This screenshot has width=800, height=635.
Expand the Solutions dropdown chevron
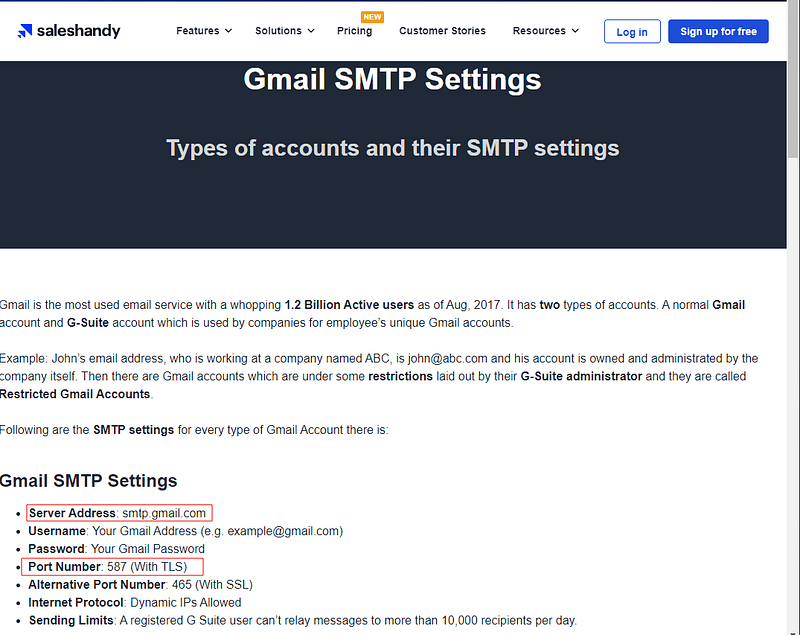click(311, 31)
